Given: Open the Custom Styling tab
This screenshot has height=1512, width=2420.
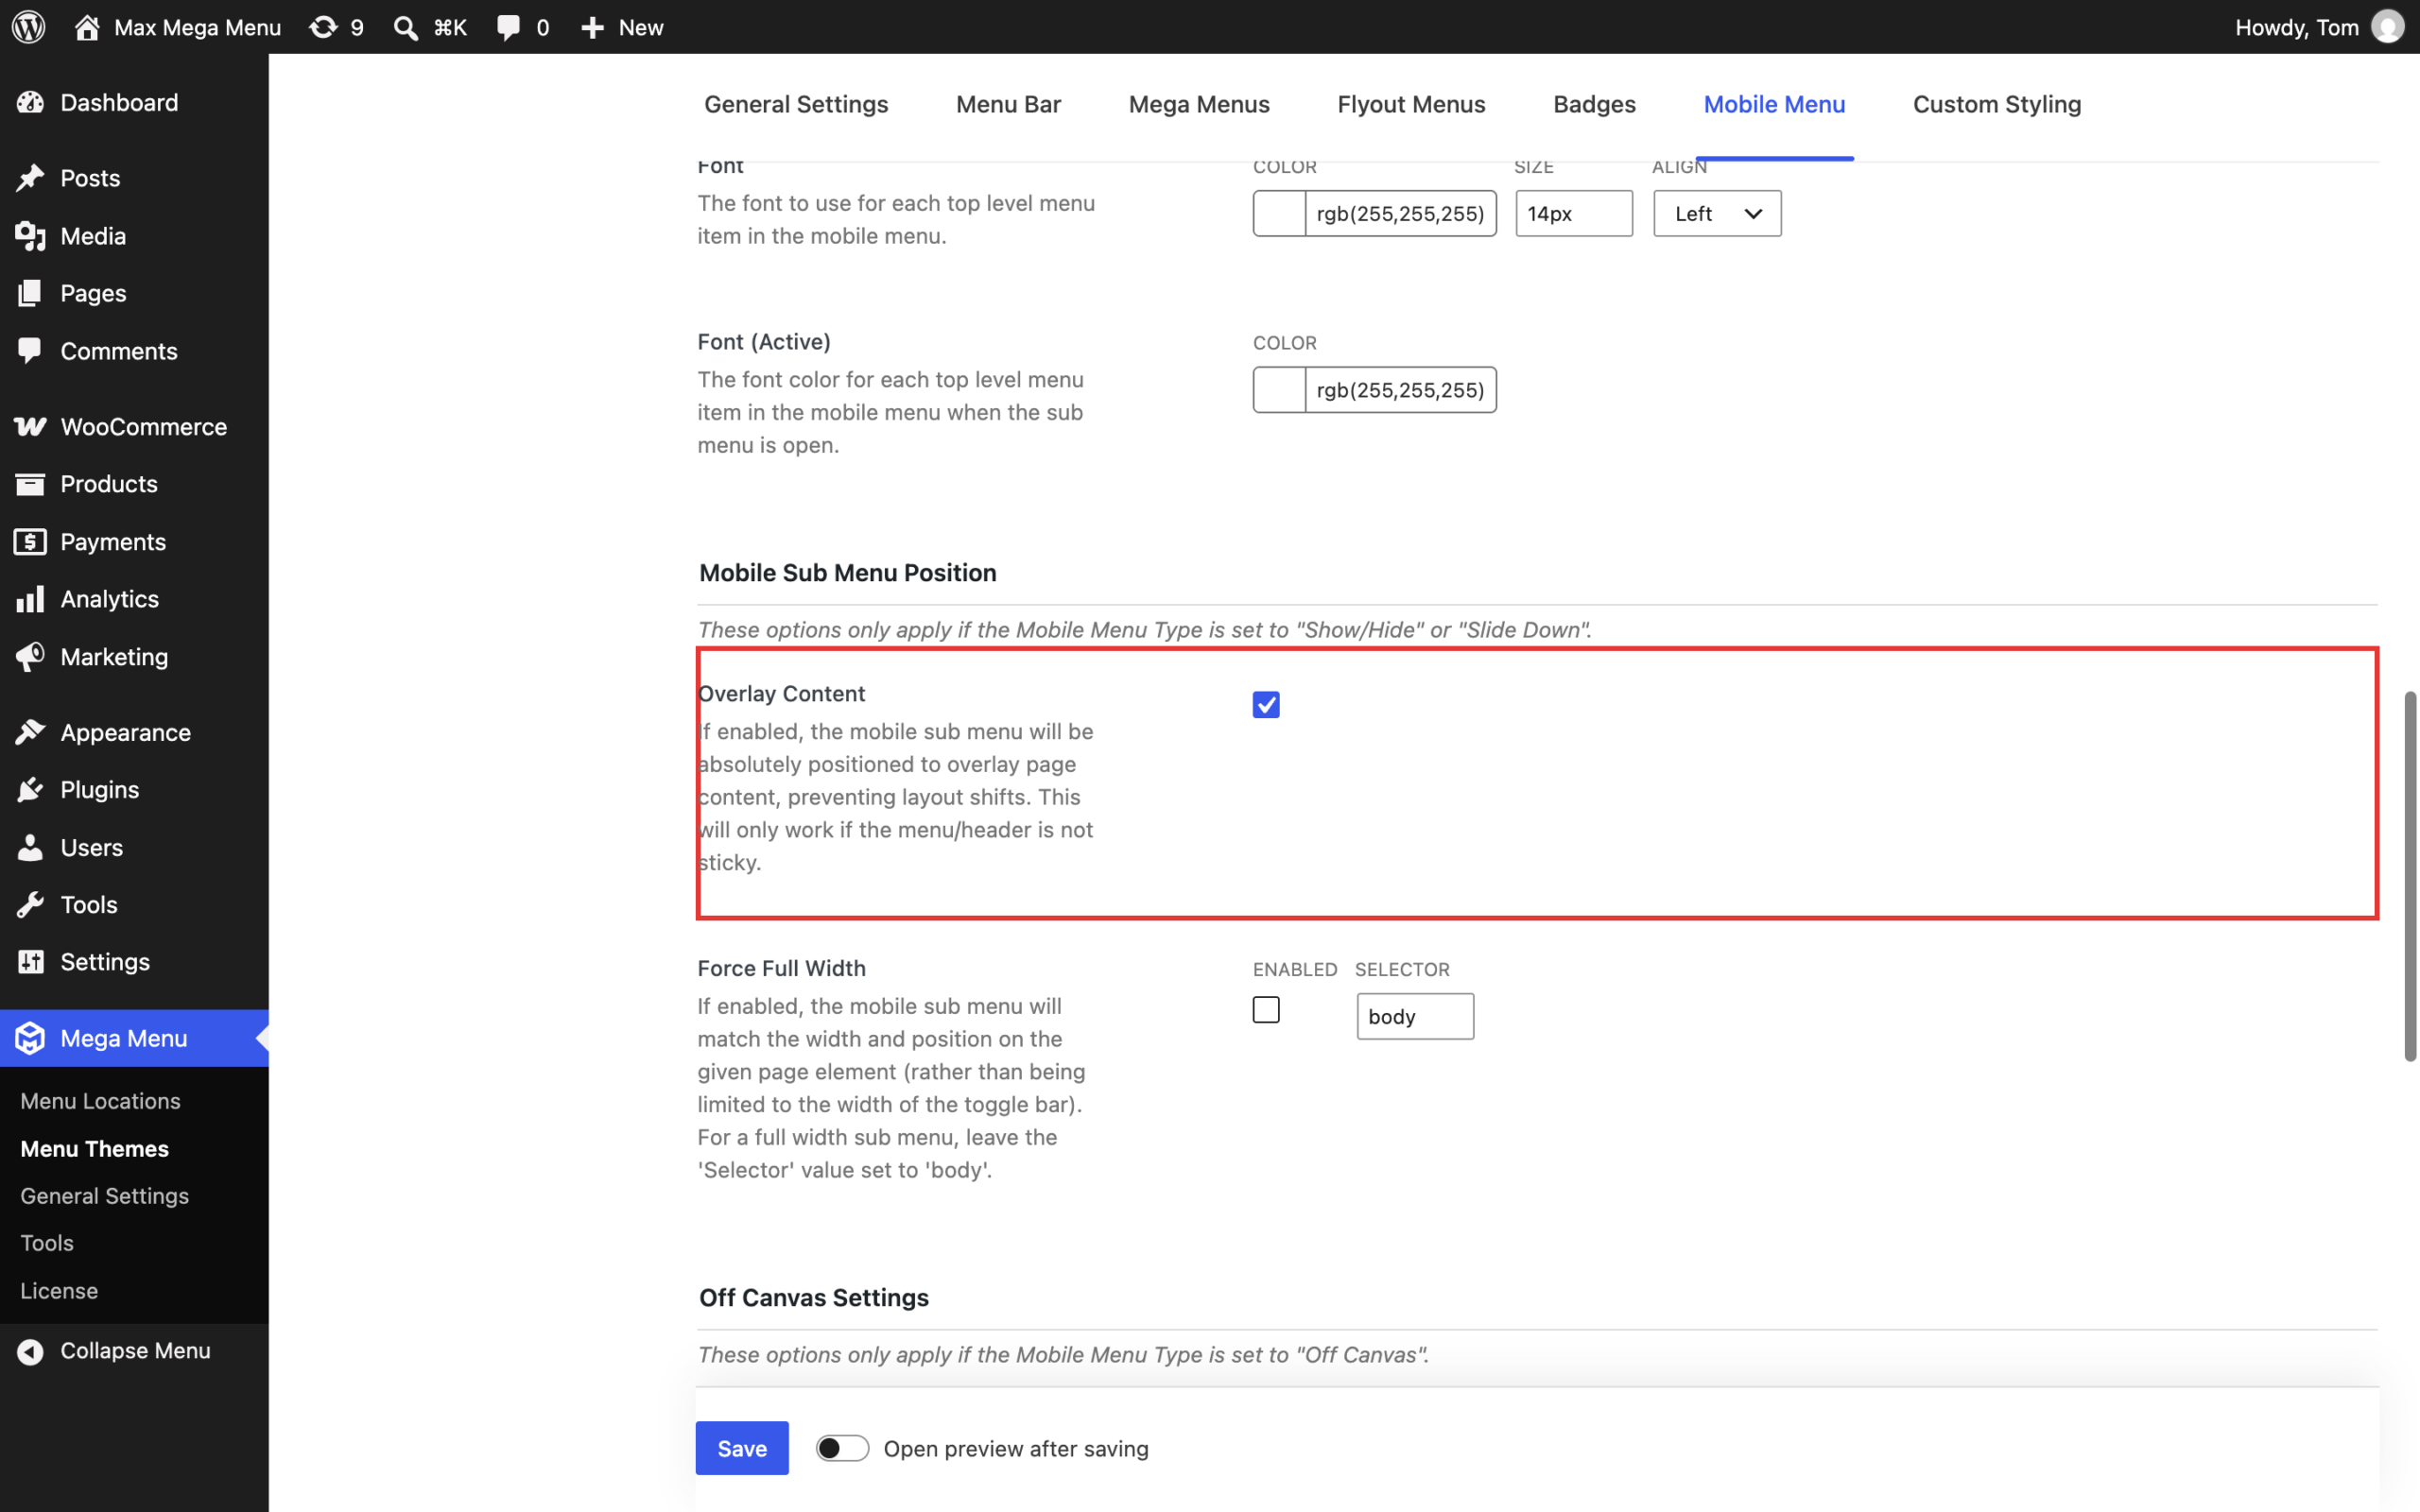Looking at the screenshot, I should click(1997, 104).
